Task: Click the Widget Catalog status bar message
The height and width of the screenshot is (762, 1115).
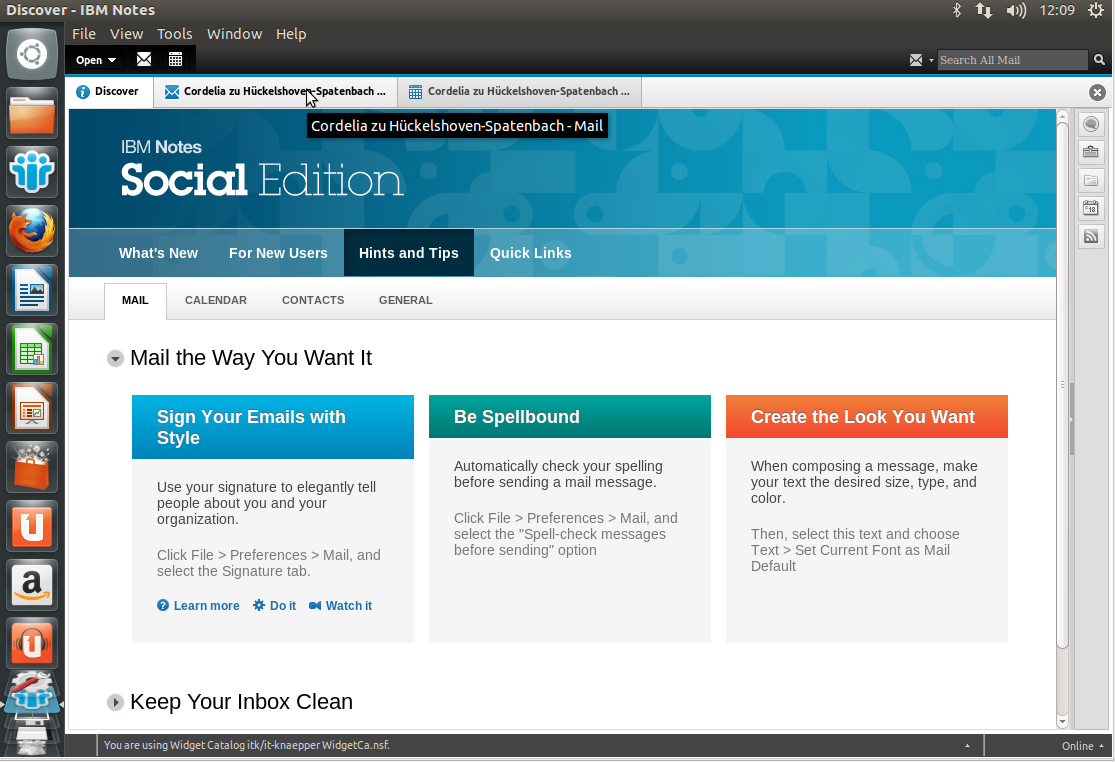Action: click(247, 746)
